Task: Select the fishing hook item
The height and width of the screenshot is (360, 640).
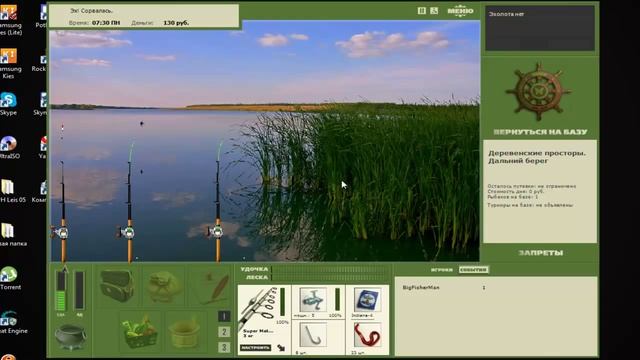Action: [313, 335]
